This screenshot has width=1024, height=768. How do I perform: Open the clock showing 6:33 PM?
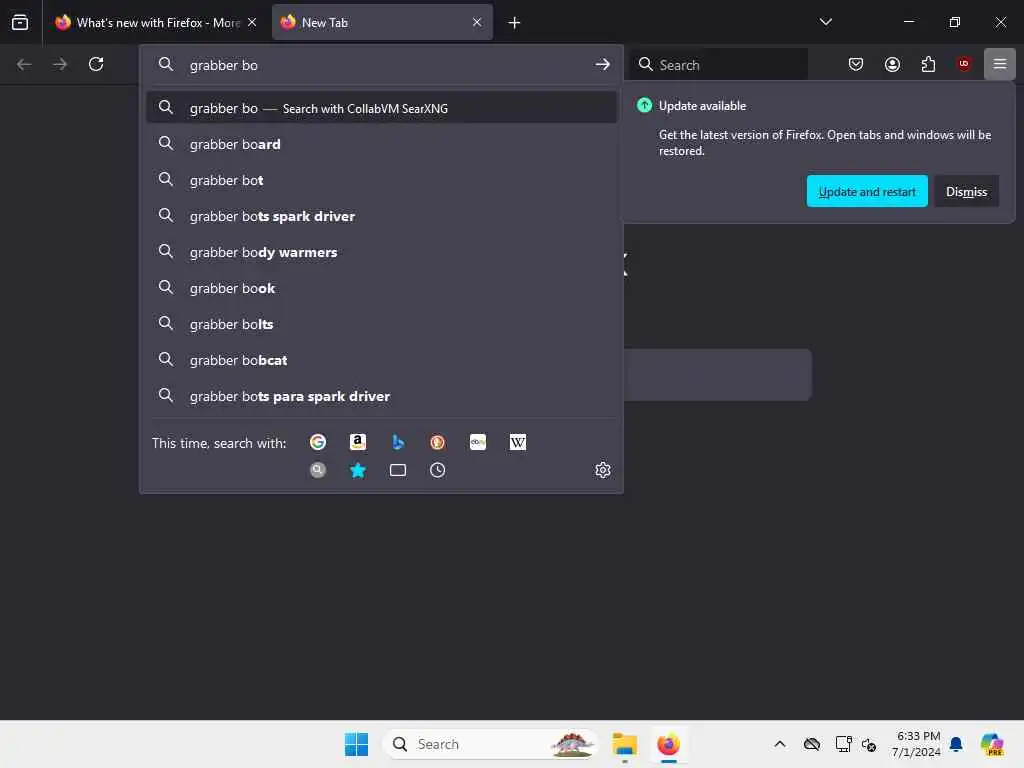pyautogui.click(x=916, y=744)
